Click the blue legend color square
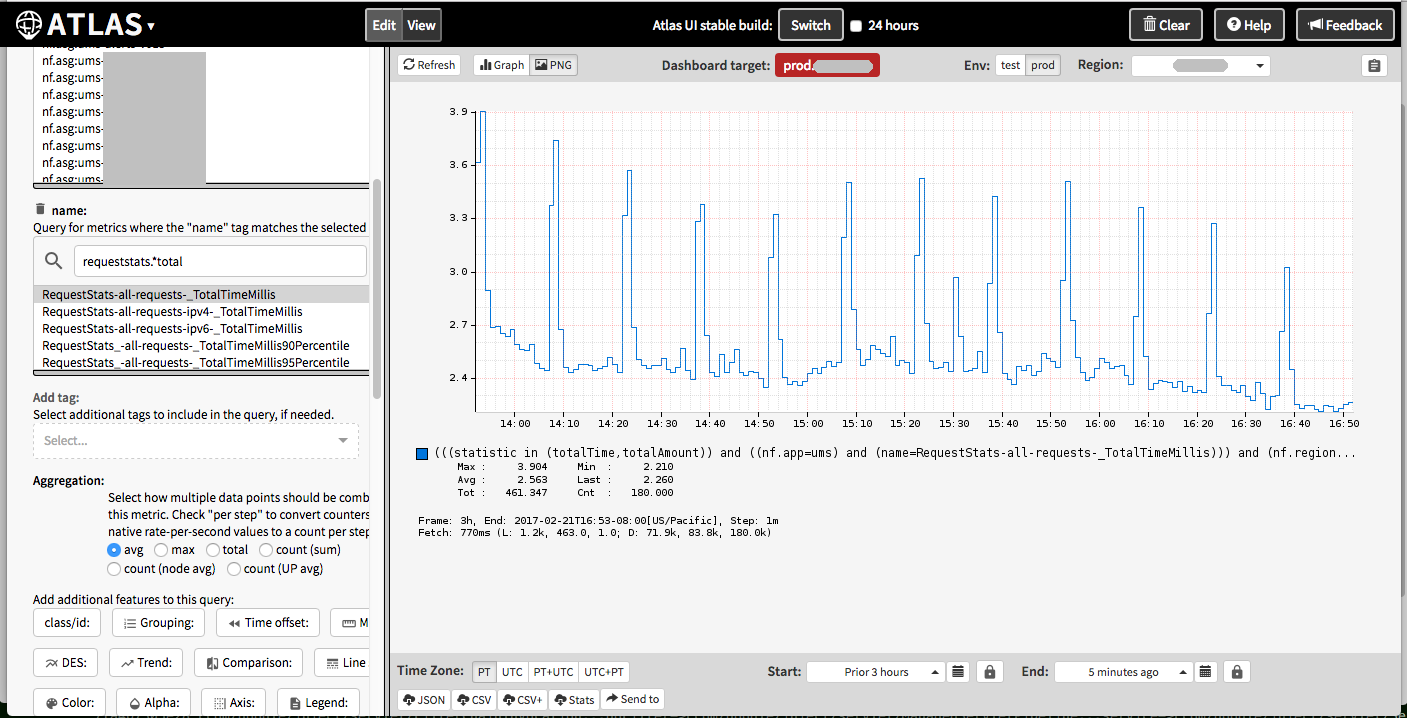The width and height of the screenshot is (1407, 718). coord(422,453)
